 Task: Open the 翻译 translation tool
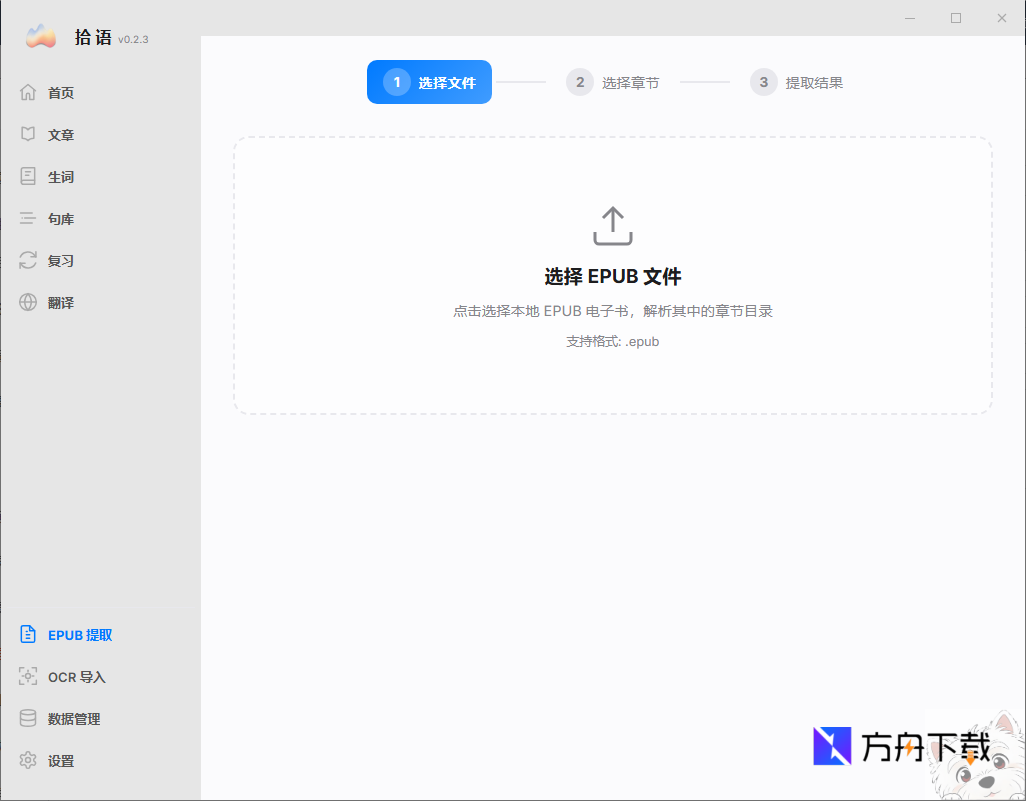(60, 302)
